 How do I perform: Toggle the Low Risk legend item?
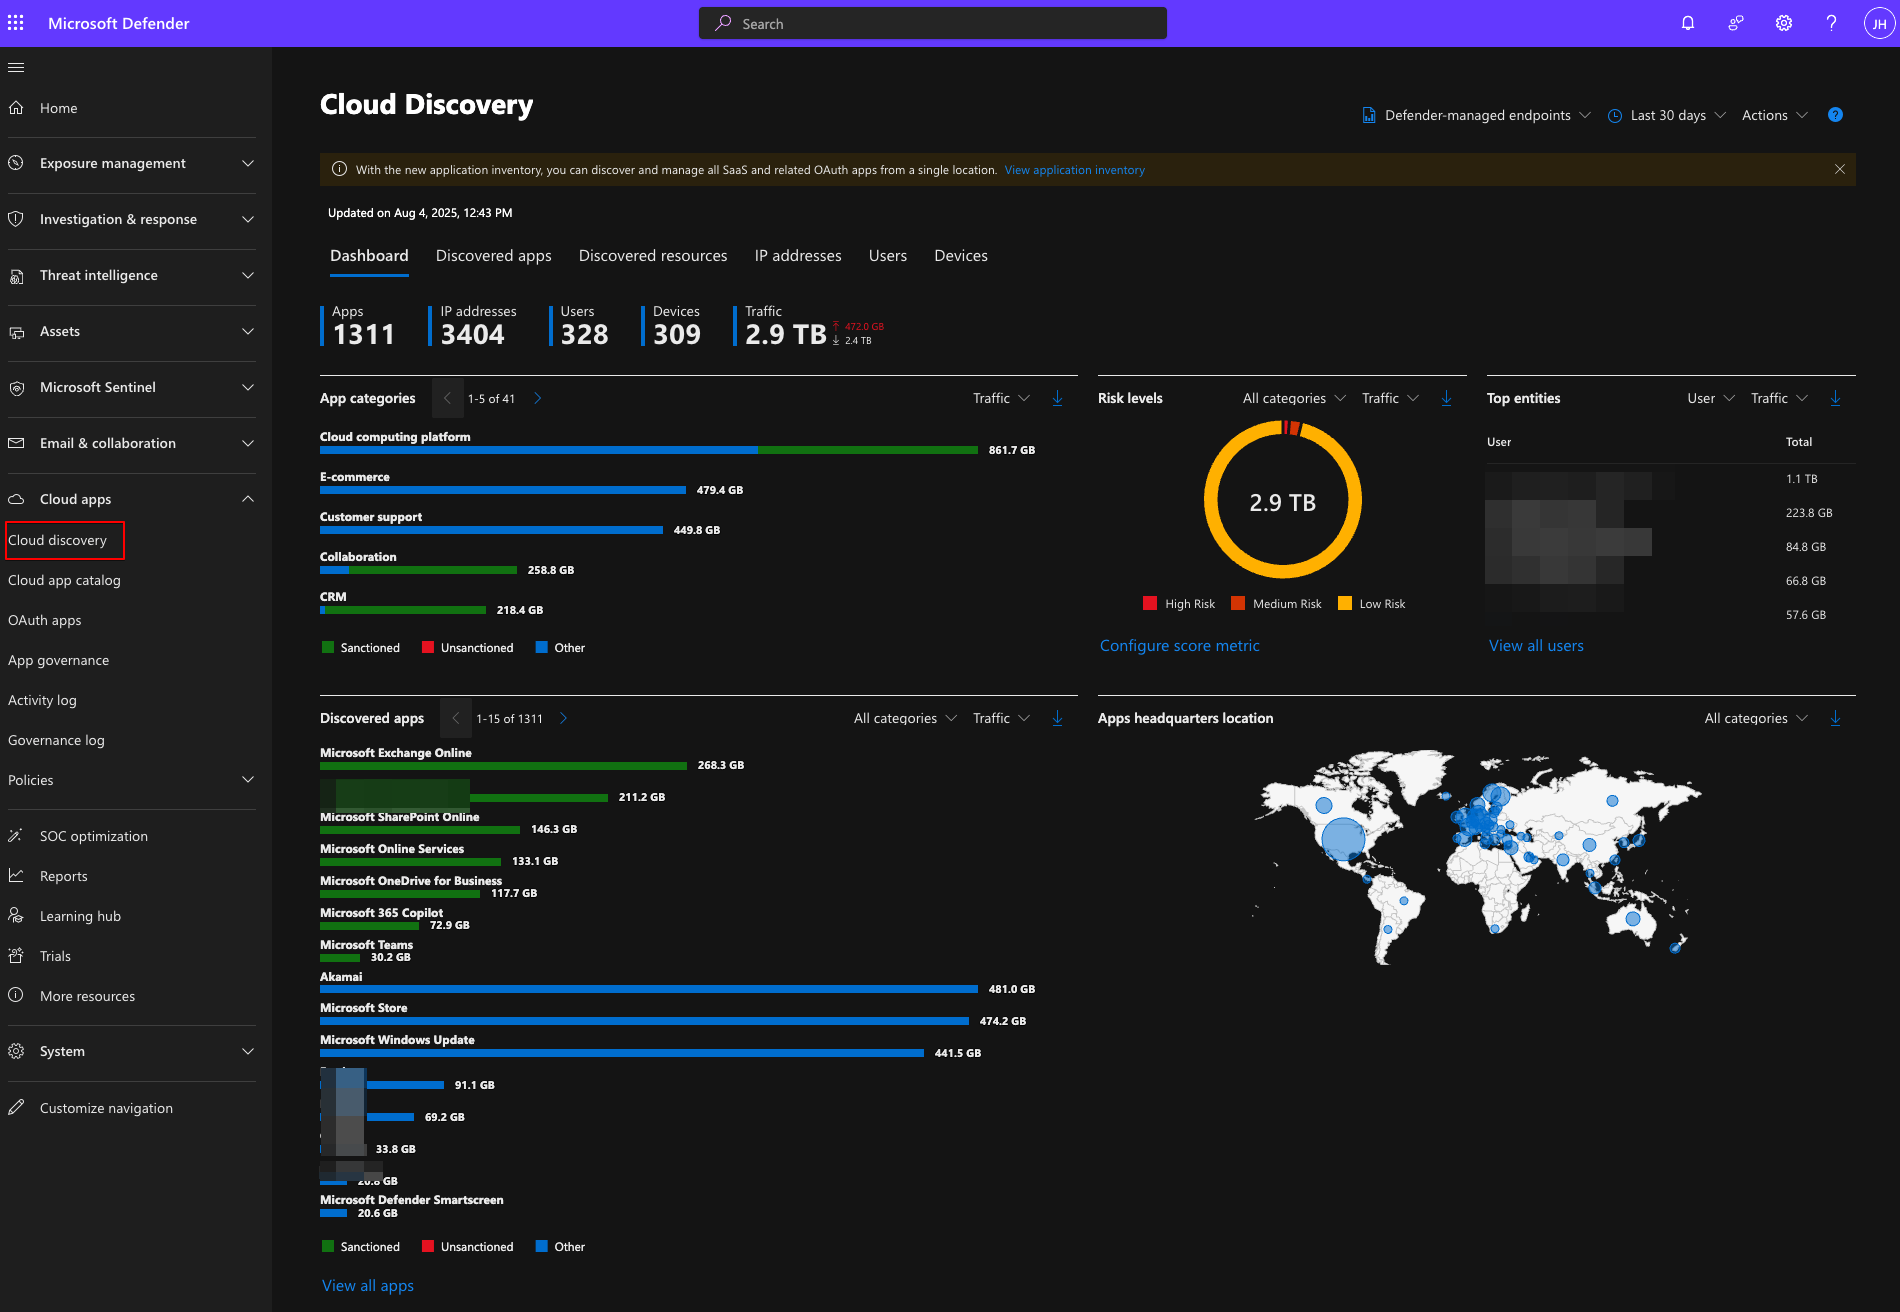pyautogui.click(x=1372, y=604)
